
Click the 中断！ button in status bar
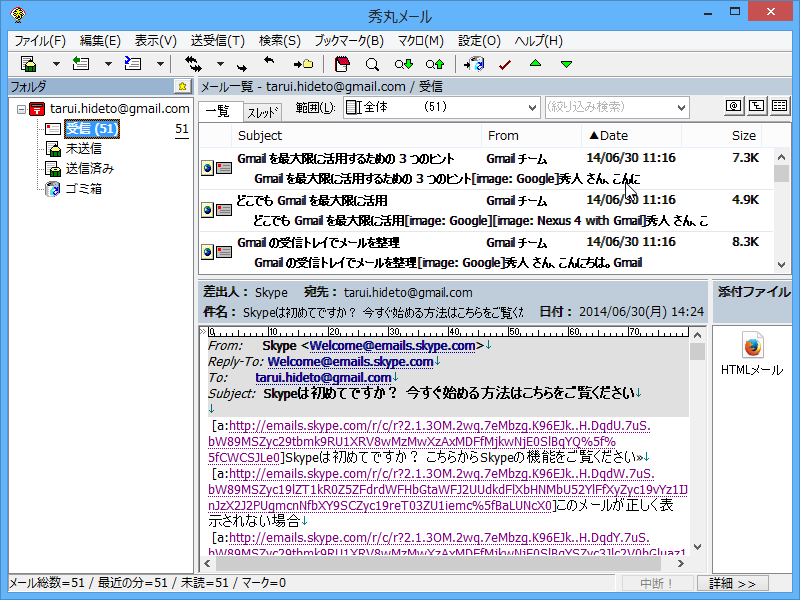click(x=656, y=583)
